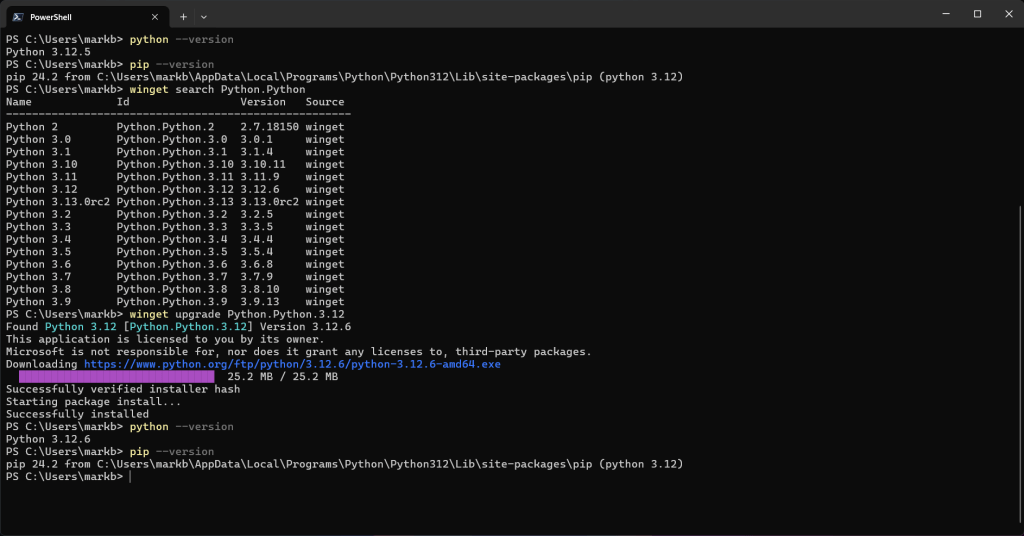This screenshot has width=1024, height=536.
Task: Click 'Successfully verified installer hash' text
Action: (x=123, y=389)
